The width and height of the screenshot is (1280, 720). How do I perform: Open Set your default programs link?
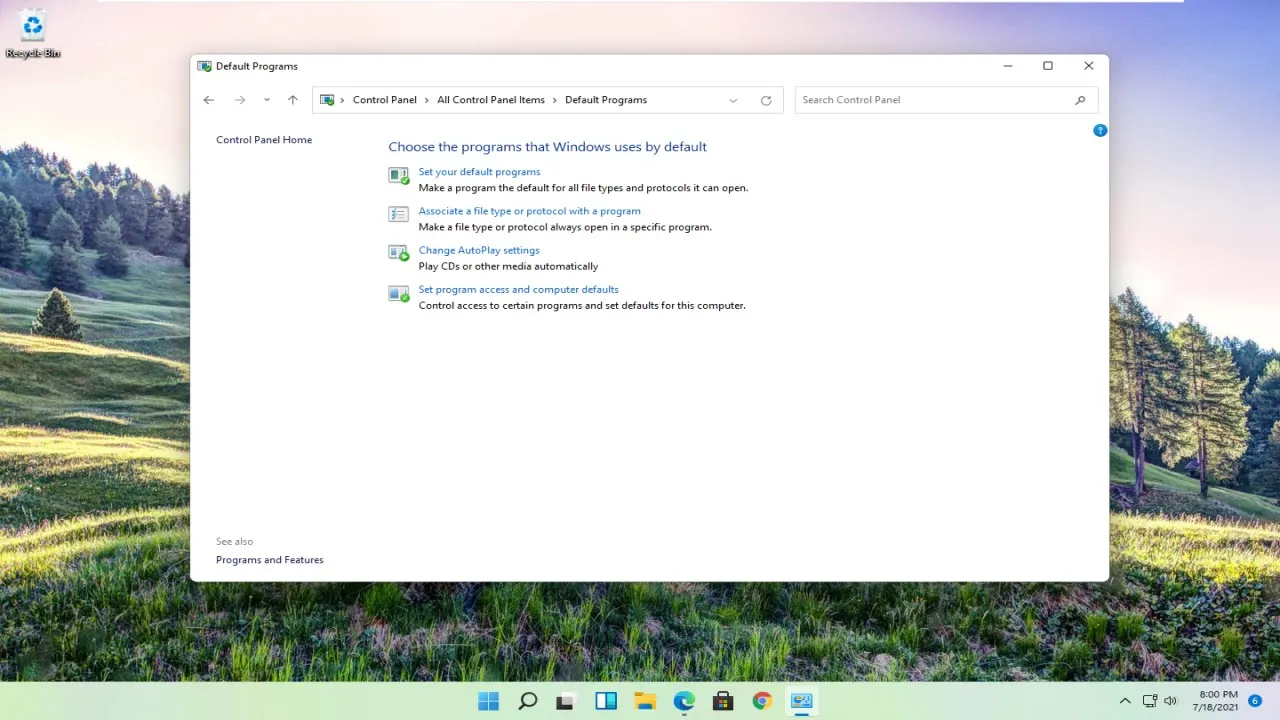[479, 172]
